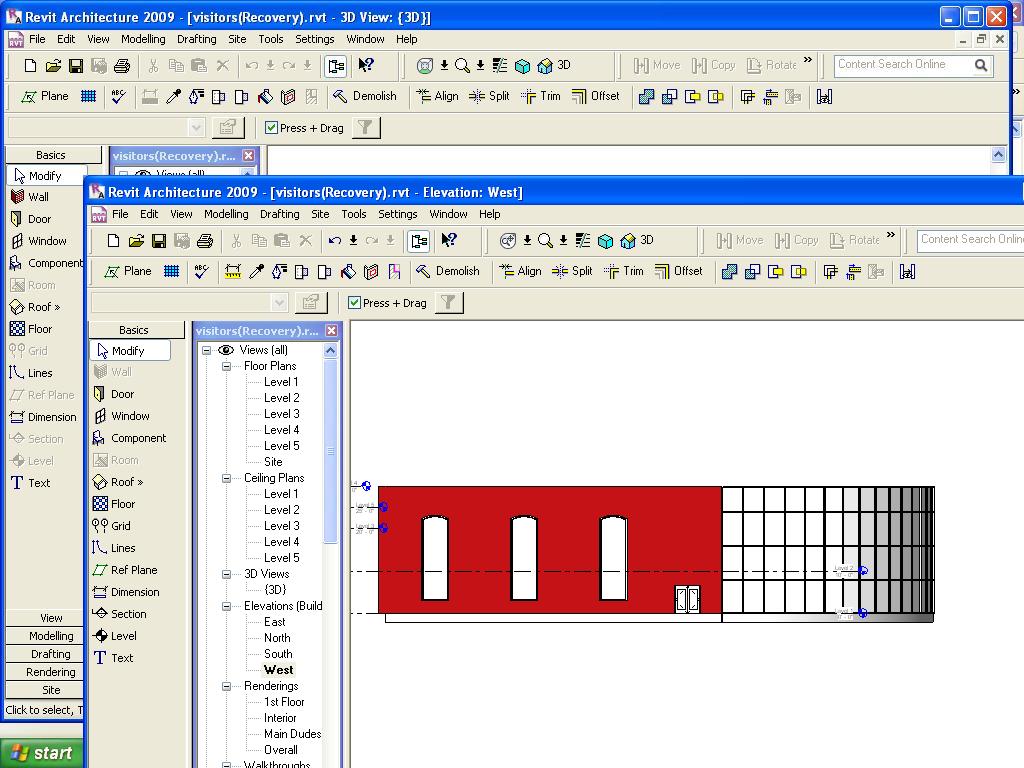Viewport: 1024px width, 768px height.
Task: Select Demolish hammer tool in front window
Action: click(448, 271)
